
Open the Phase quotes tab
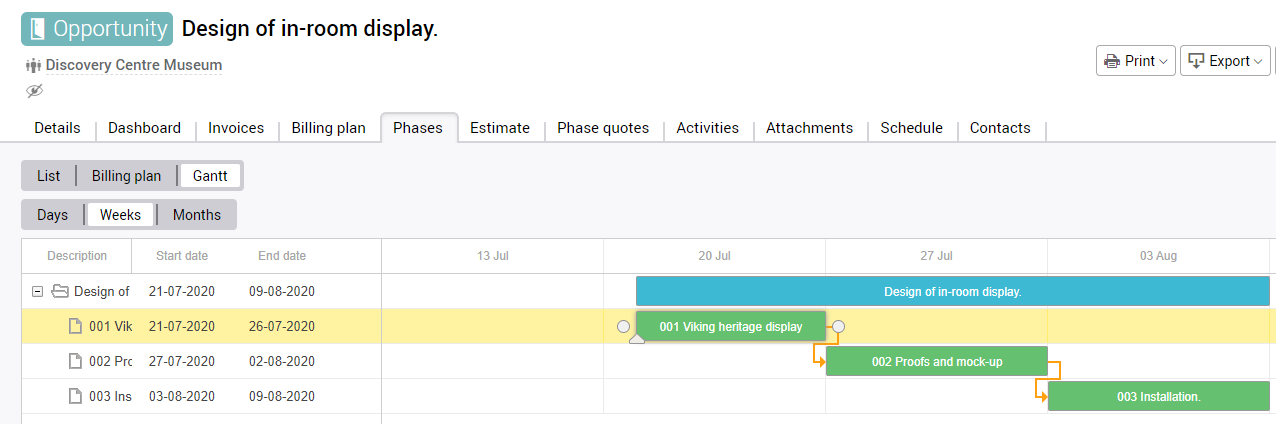(603, 128)
